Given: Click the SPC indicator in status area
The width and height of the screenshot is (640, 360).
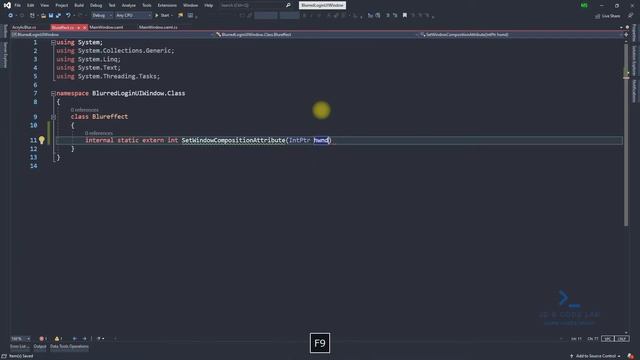Looking at the screenshot, I should pos(607,339).
